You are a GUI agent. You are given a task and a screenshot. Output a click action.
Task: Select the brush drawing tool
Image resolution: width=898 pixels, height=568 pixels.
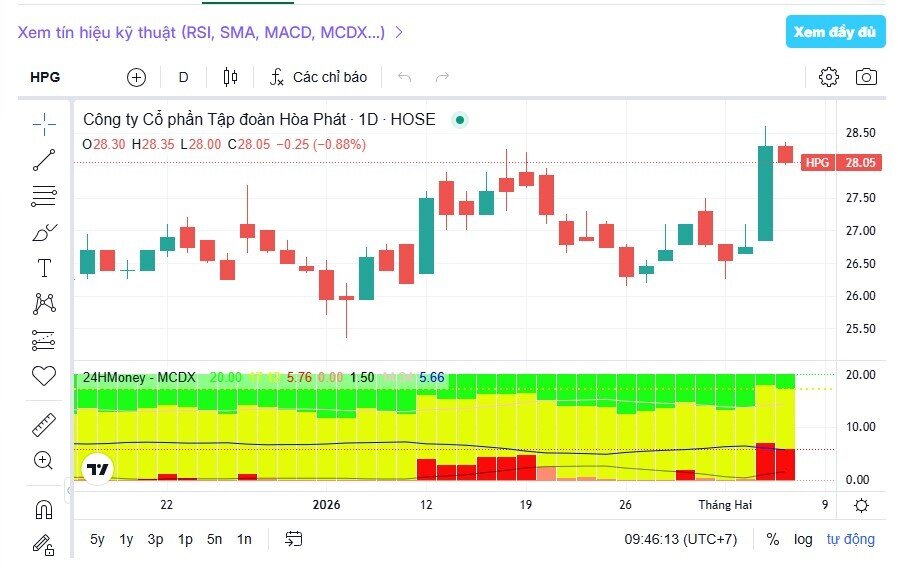(x=44, y=232)
